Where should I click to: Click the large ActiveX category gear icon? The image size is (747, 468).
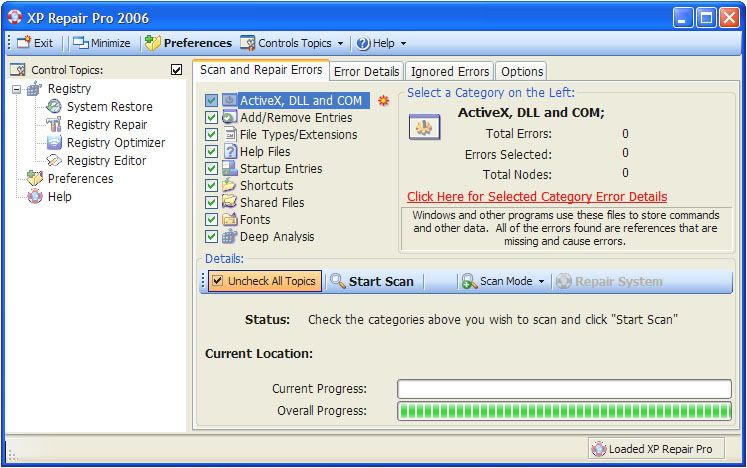point(424,128)
